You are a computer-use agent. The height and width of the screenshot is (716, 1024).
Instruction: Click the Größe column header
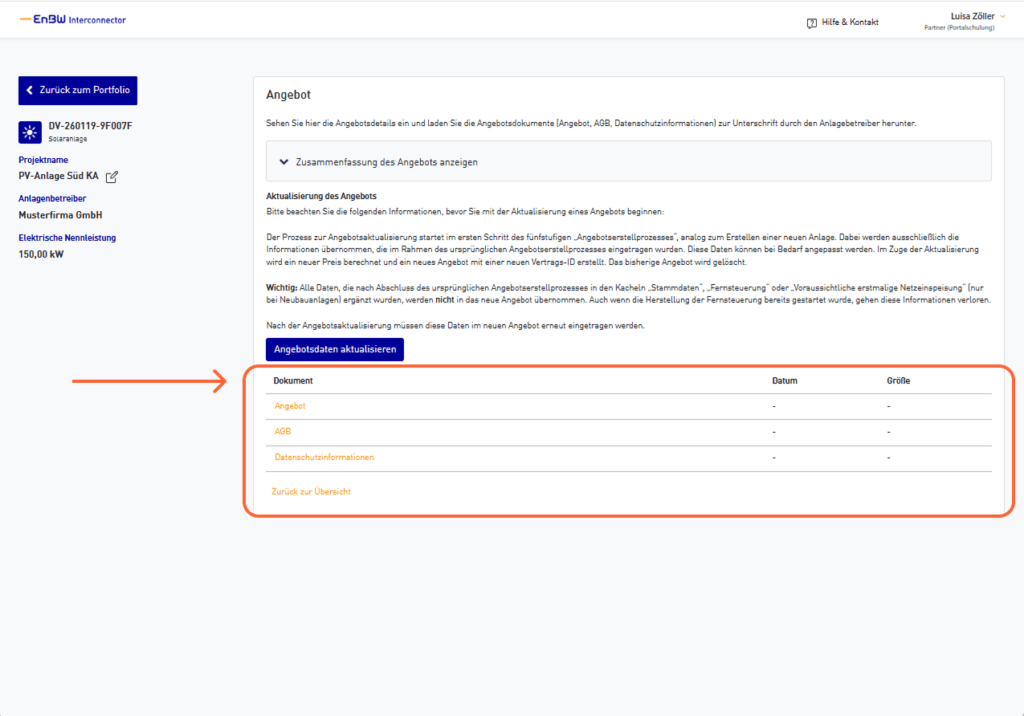[898, 381]
